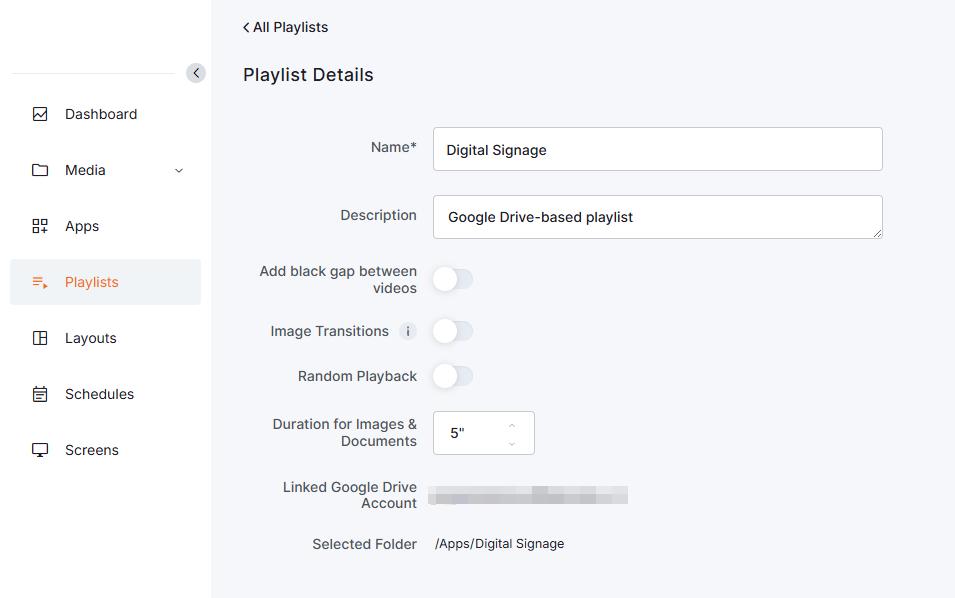Click the Playlists icon in sidebar
955x598 pixels.
[40, 282]
